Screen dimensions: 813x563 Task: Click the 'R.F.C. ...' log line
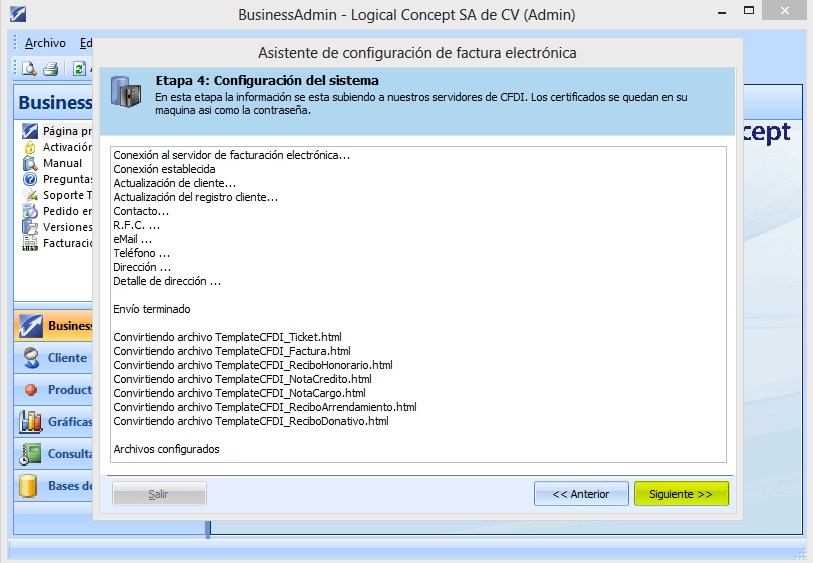[136, 225]
